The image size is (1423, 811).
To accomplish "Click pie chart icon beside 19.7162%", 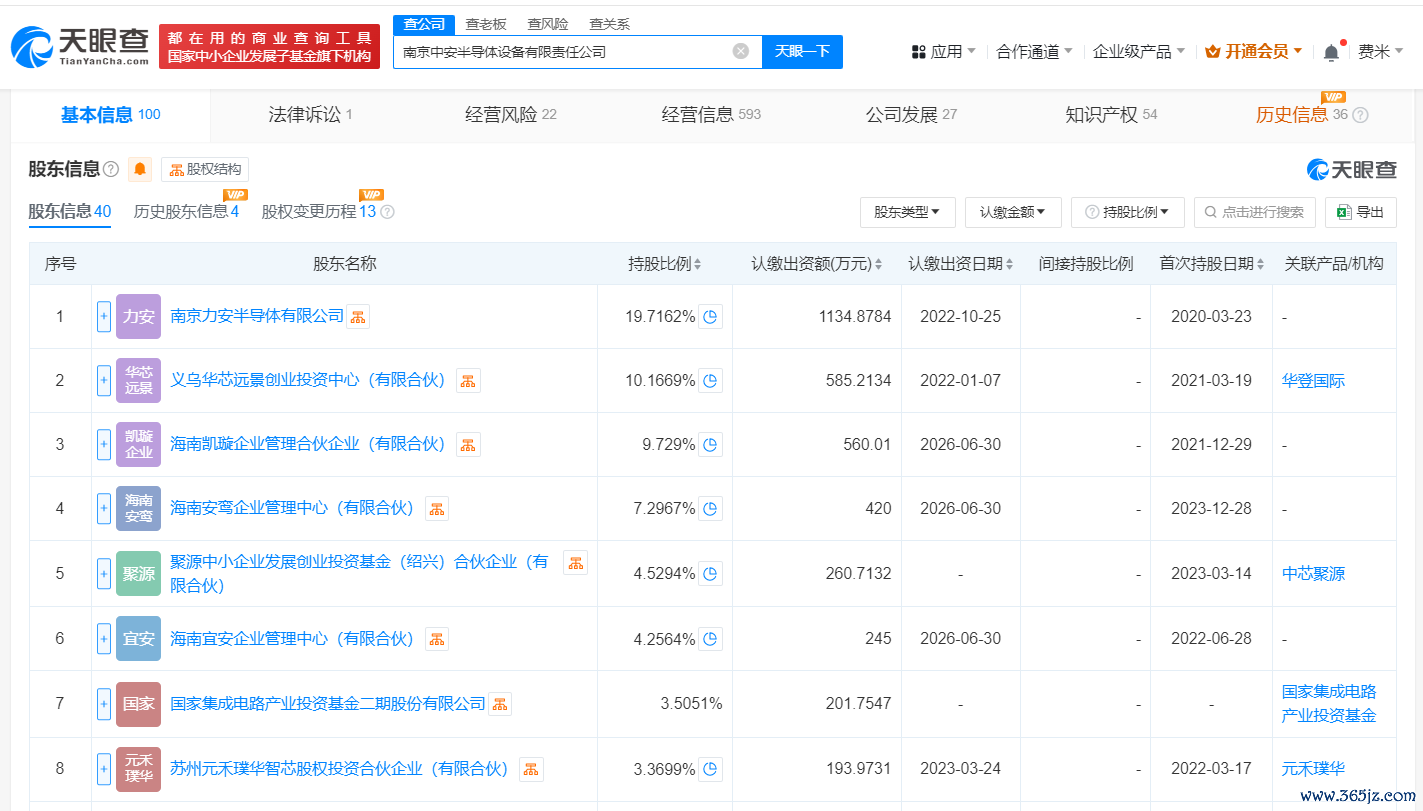I will pyautogui.click(x=710, y=317).
